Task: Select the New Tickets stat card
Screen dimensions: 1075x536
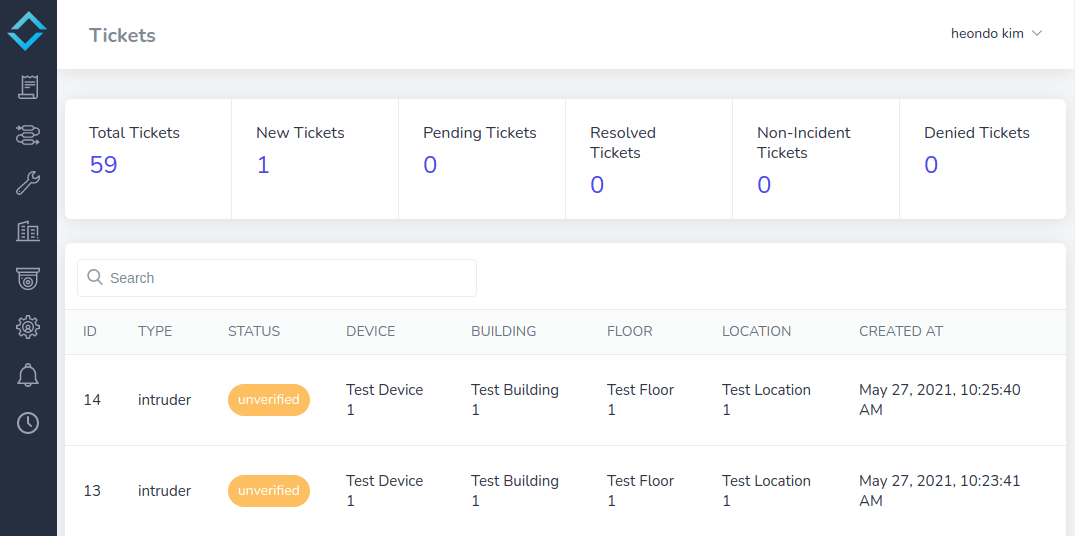Action: 315,159
